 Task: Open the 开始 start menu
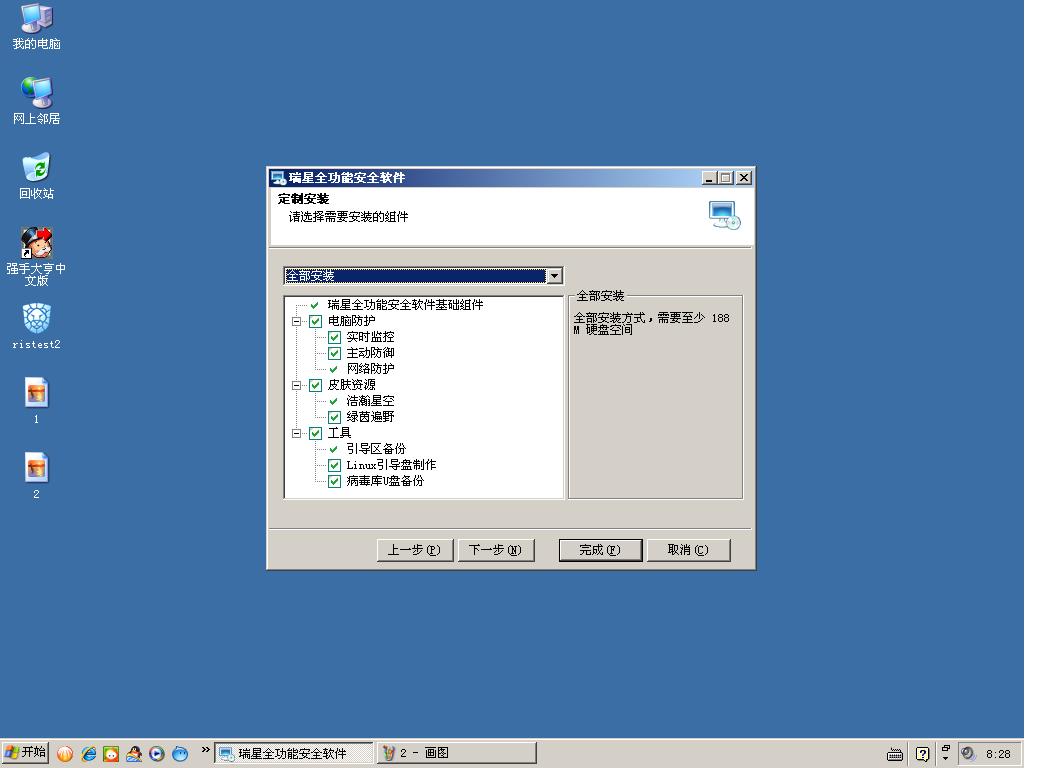25,752
